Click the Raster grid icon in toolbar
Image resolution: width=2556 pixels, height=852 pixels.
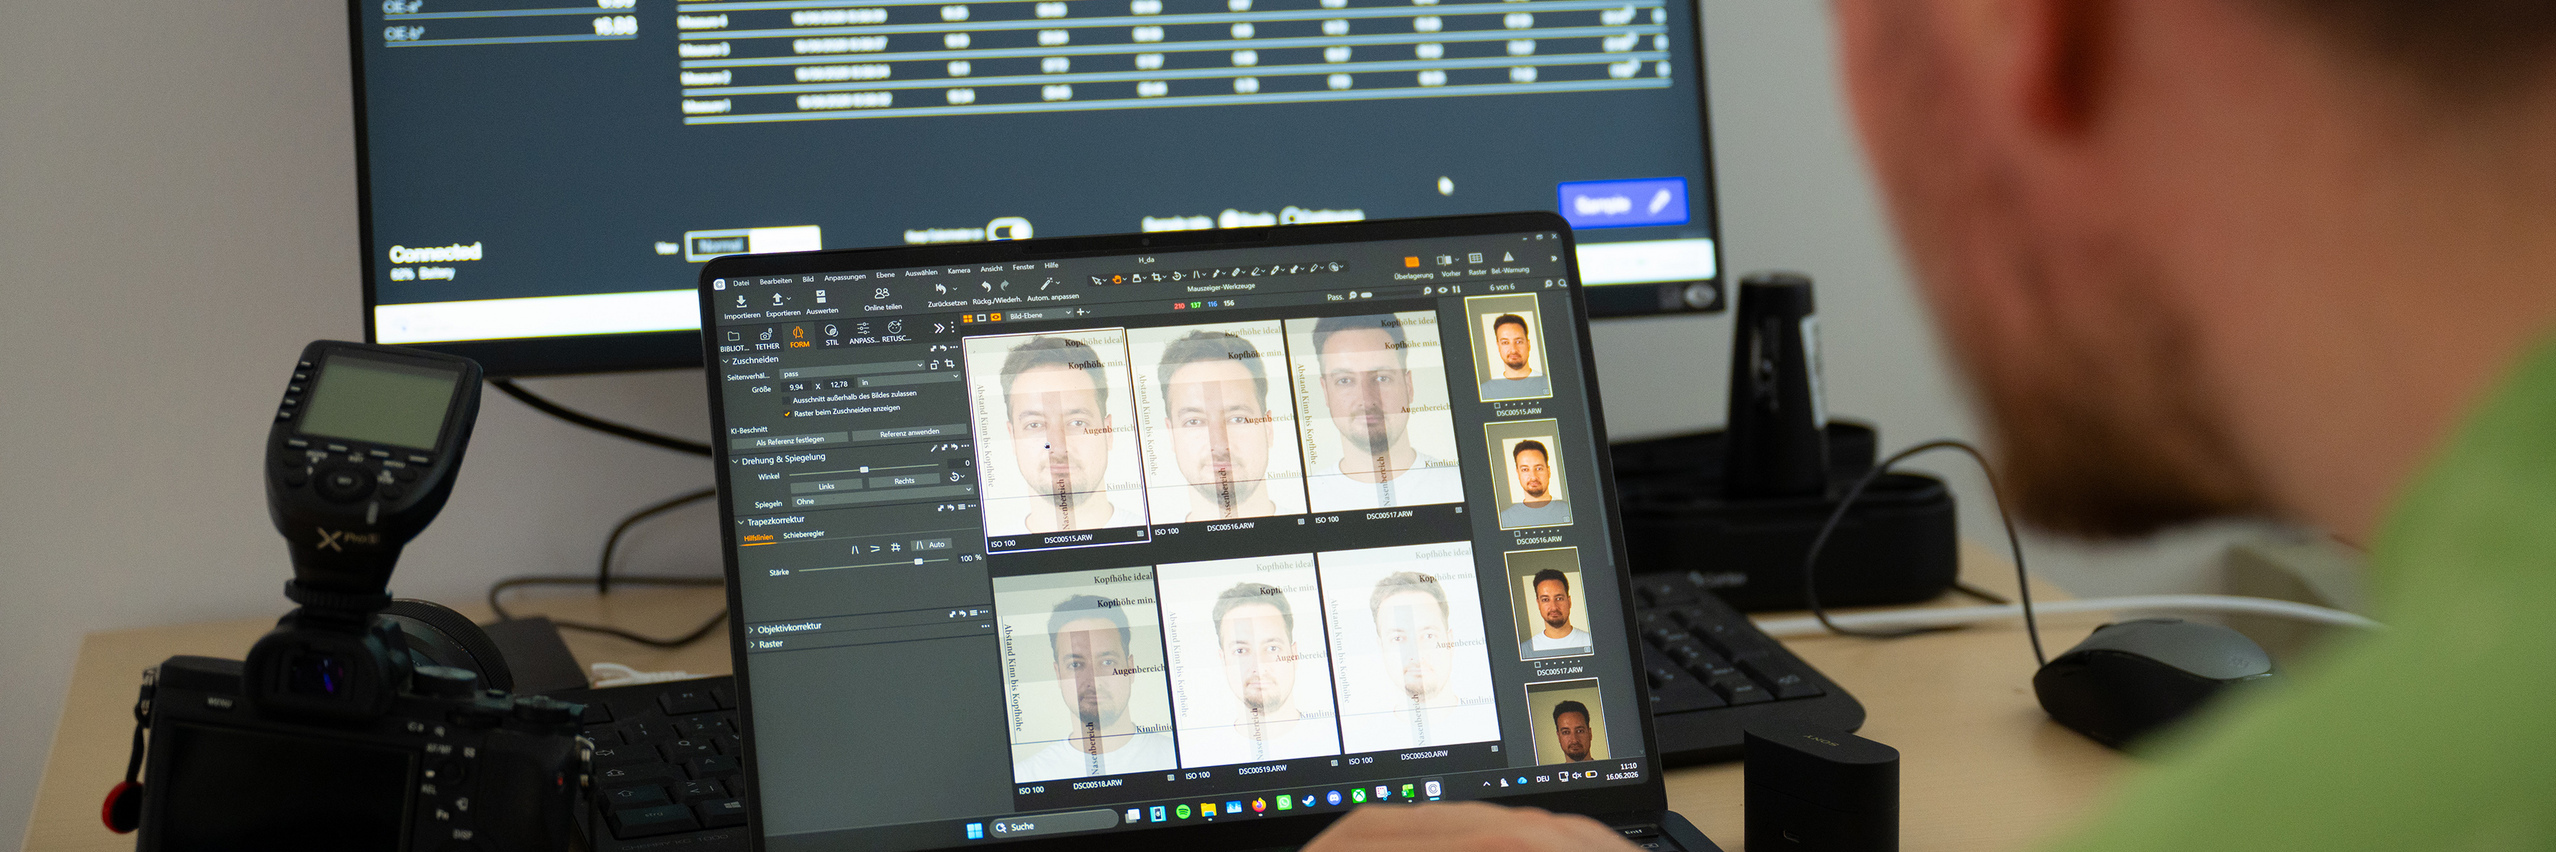(x=1475, y=258)
